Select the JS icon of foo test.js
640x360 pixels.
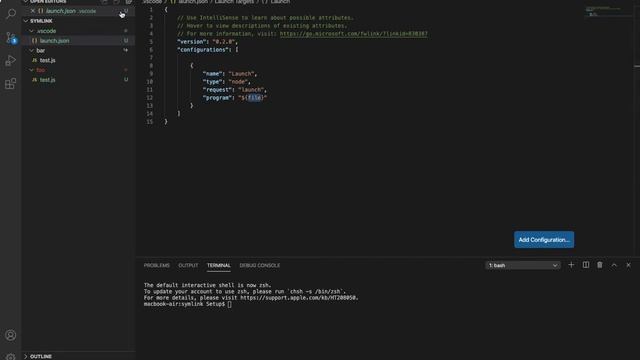pos(34,80)
